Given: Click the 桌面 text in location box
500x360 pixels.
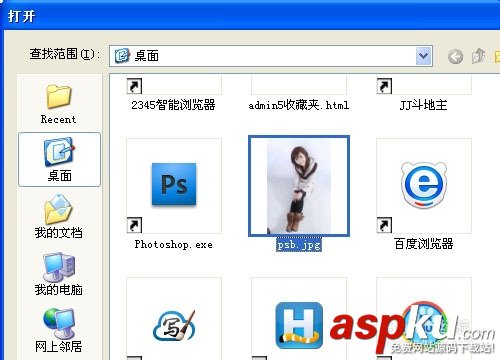Looking at the screenshot, I should 147,56.
